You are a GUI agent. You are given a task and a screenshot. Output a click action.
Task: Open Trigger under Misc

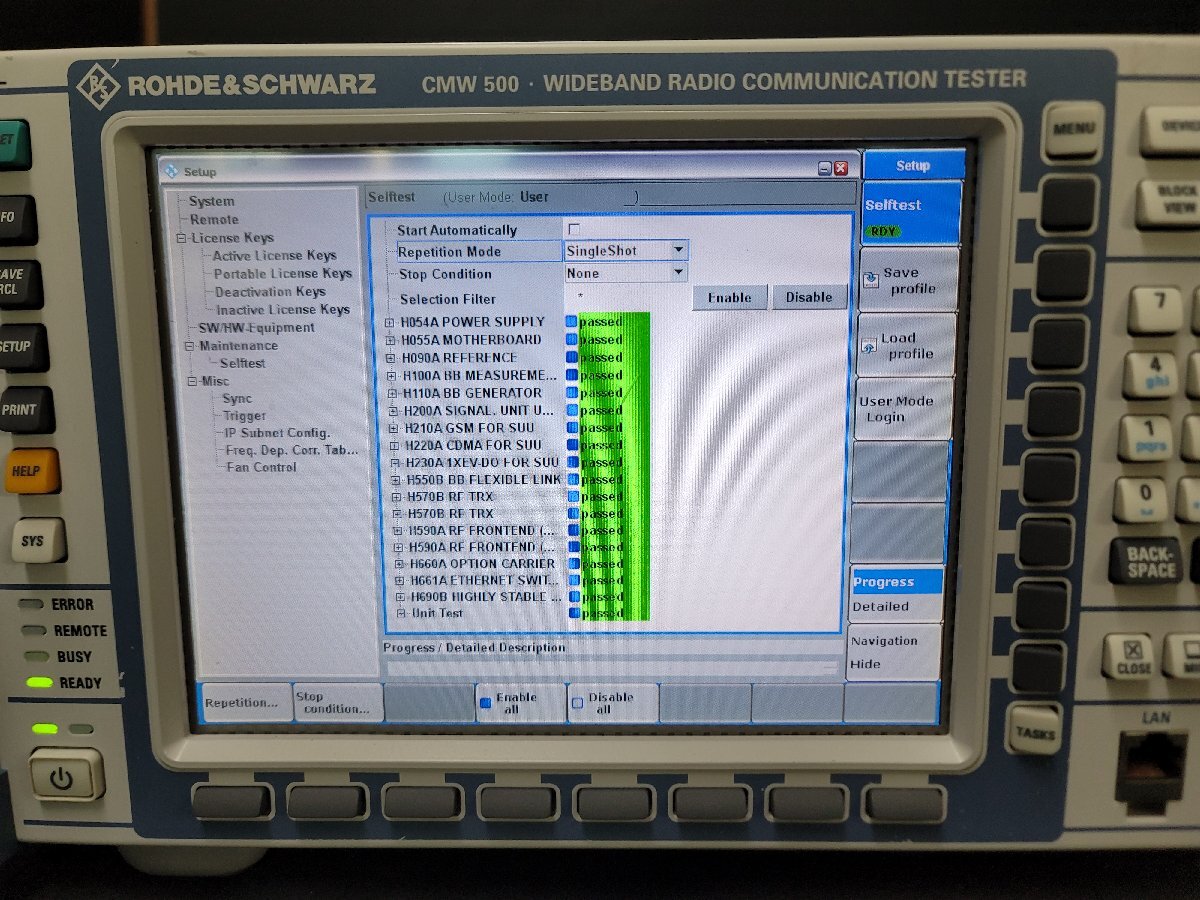click(x=244, y=415)
